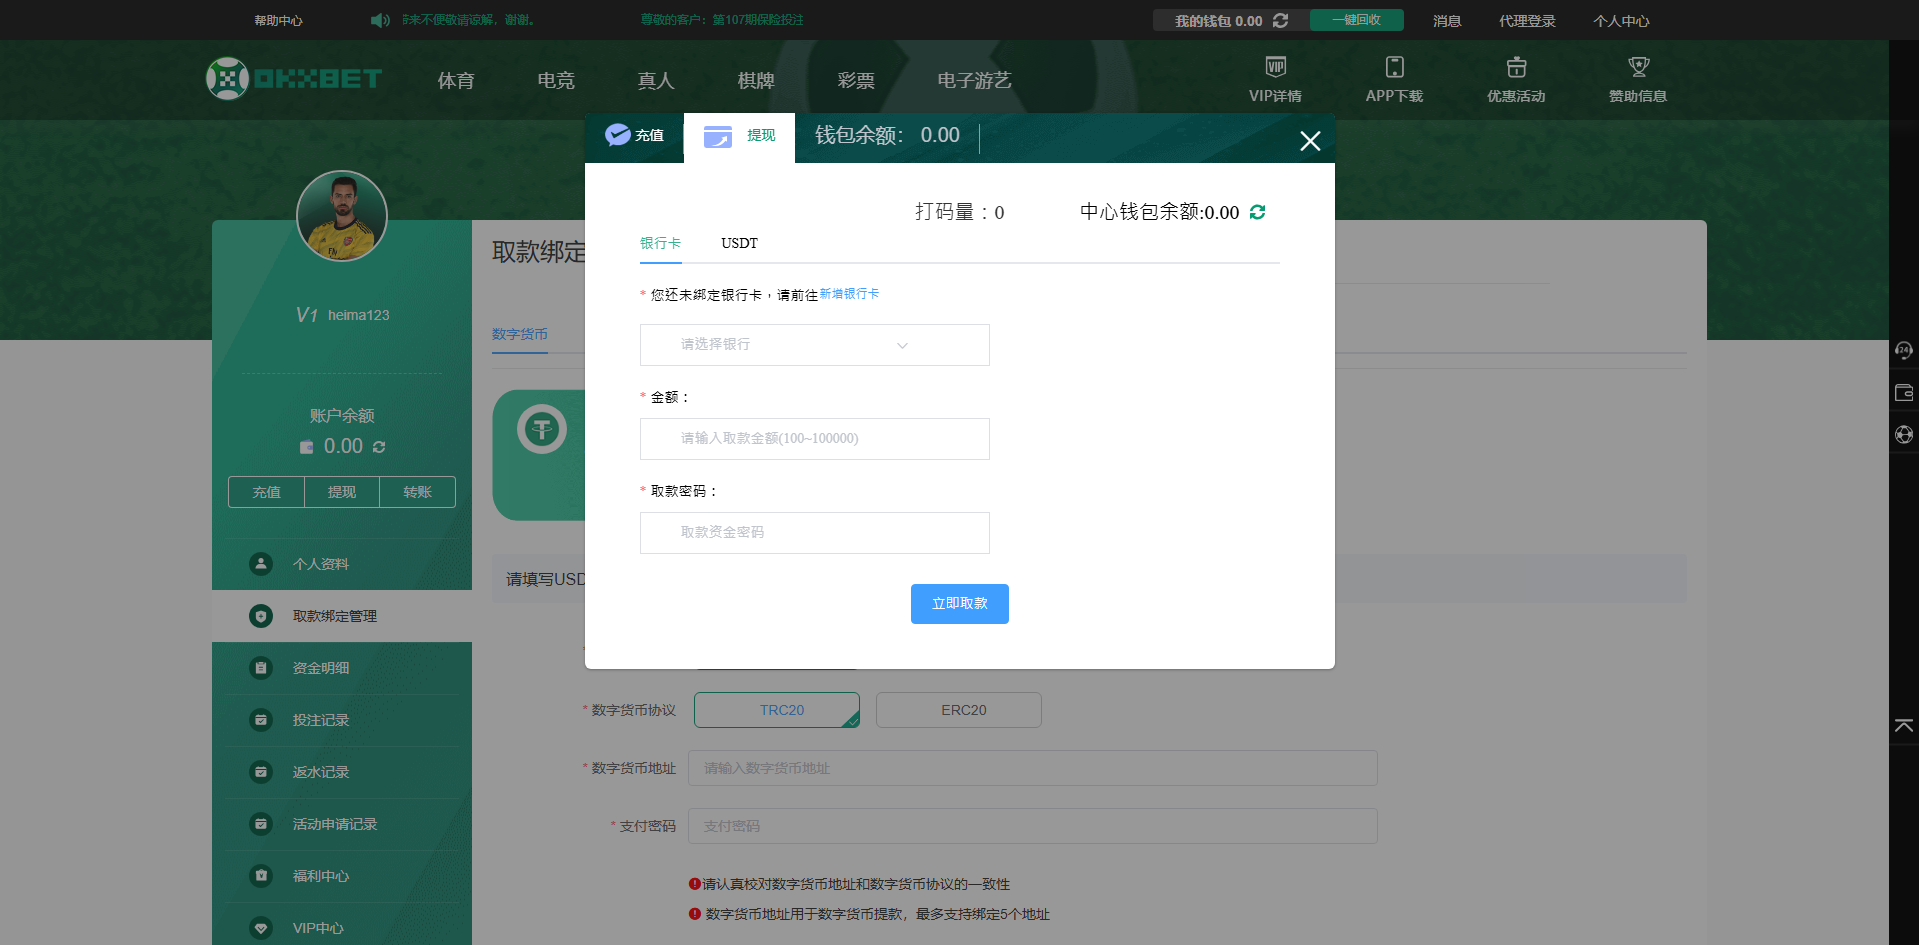Click sidebar 转账 button
1919x945 pixels.
[x=418, y=492]
